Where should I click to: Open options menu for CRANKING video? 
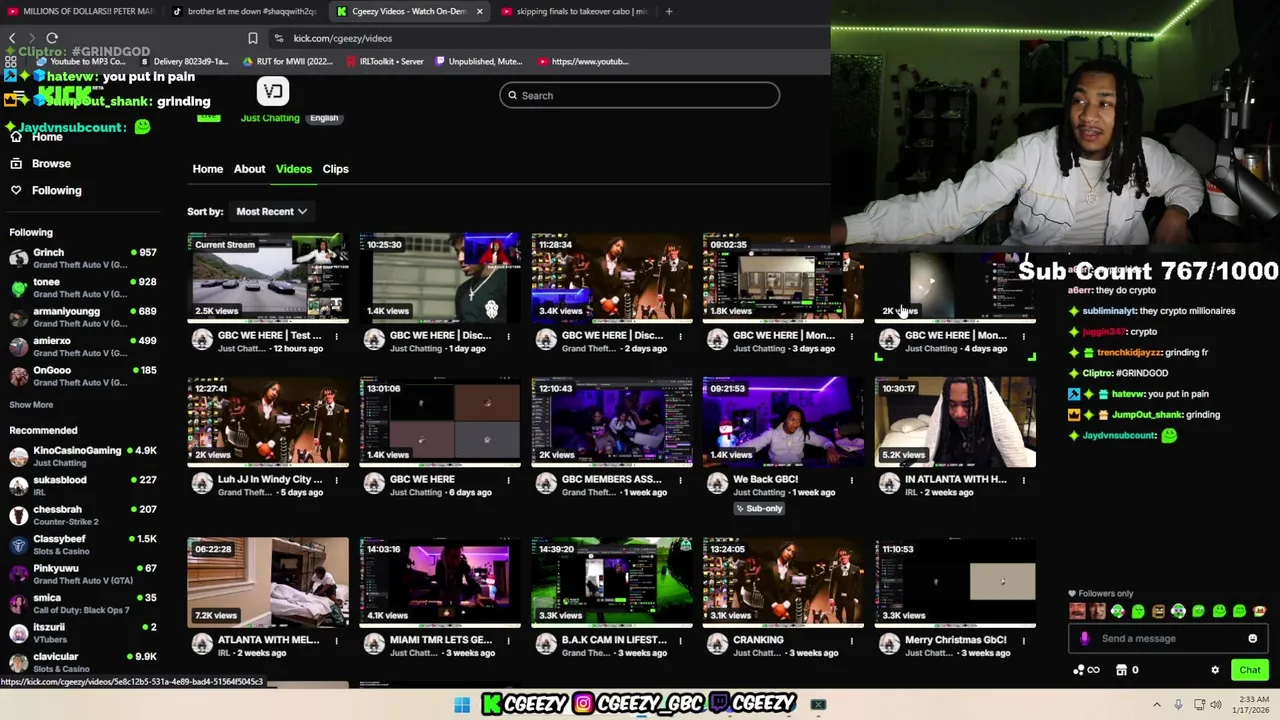coord(852,641)
